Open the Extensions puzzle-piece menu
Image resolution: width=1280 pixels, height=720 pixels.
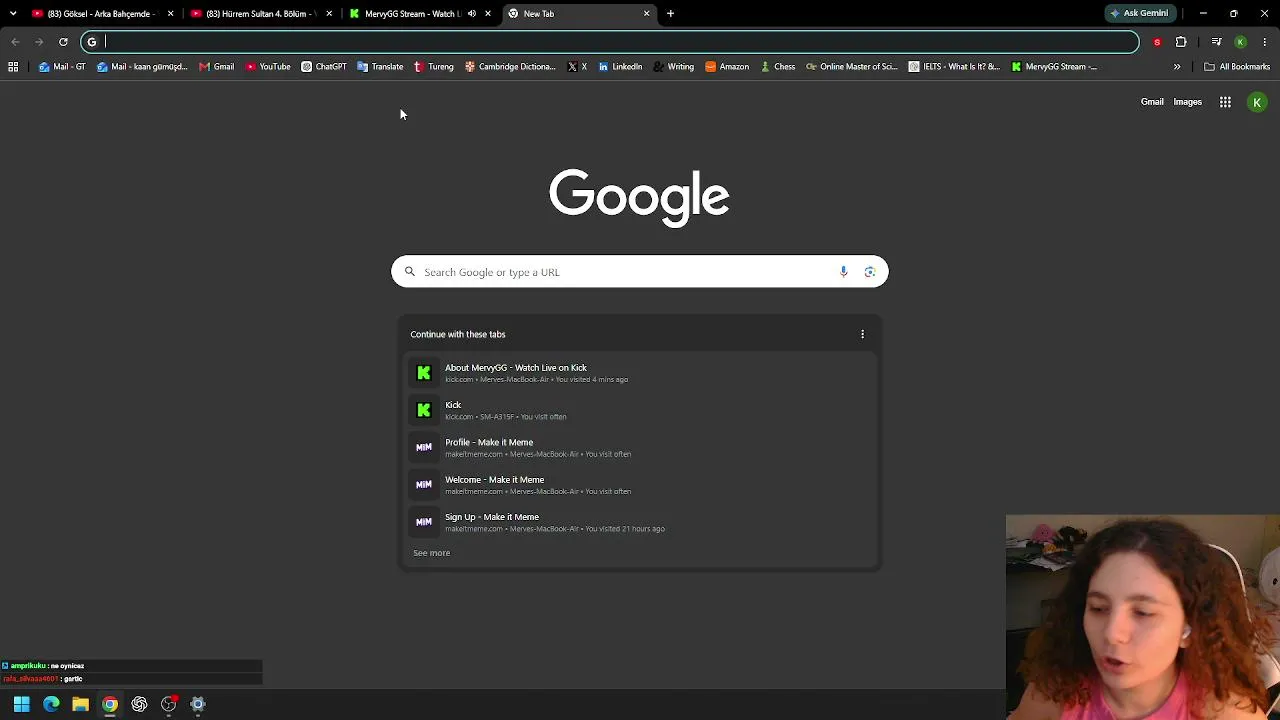[x=1181, y=42]
